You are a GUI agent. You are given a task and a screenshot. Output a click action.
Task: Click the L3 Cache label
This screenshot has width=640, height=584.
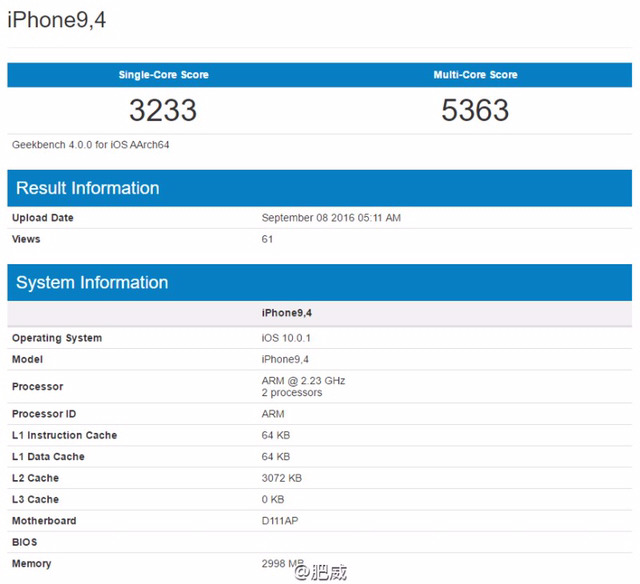click(36, 500)
